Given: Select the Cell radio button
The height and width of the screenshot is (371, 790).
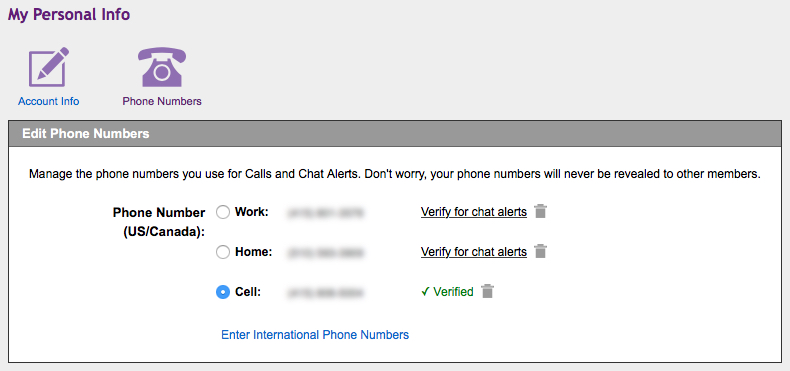Looking at the screenshot, I should (223, 292).
